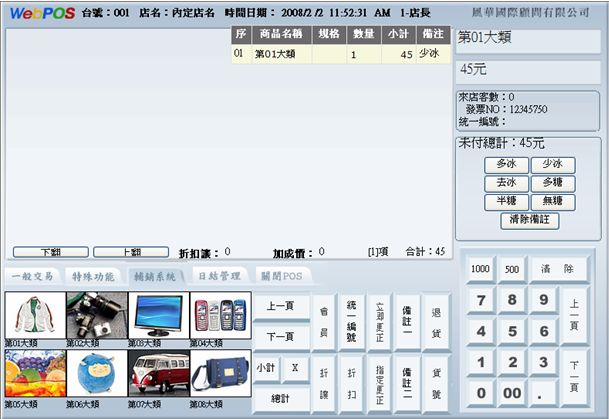Image resolution: width=609 pixels, height=419 pixels.
Task: Pick the 無糖 note button
Action: pos(553,202)
